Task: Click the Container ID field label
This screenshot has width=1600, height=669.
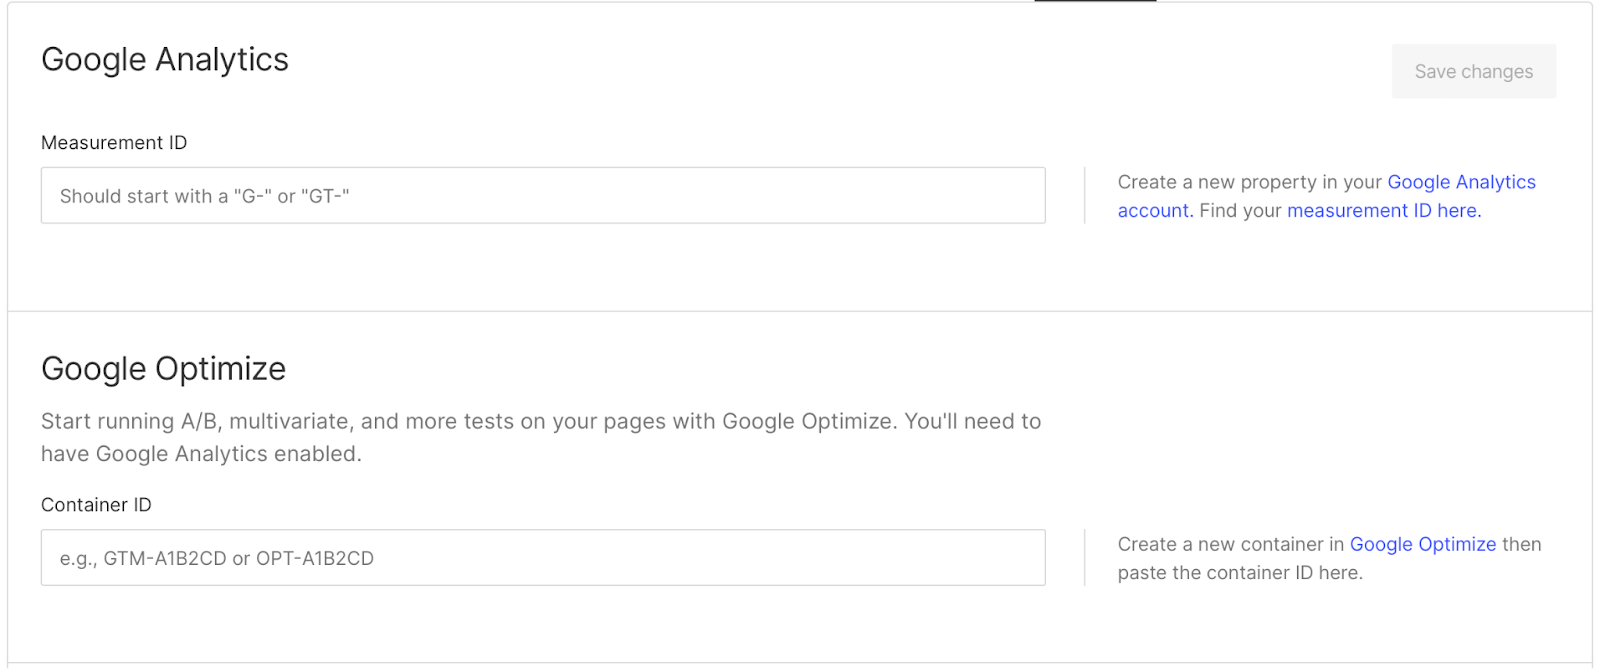Action: coord(96,505)
